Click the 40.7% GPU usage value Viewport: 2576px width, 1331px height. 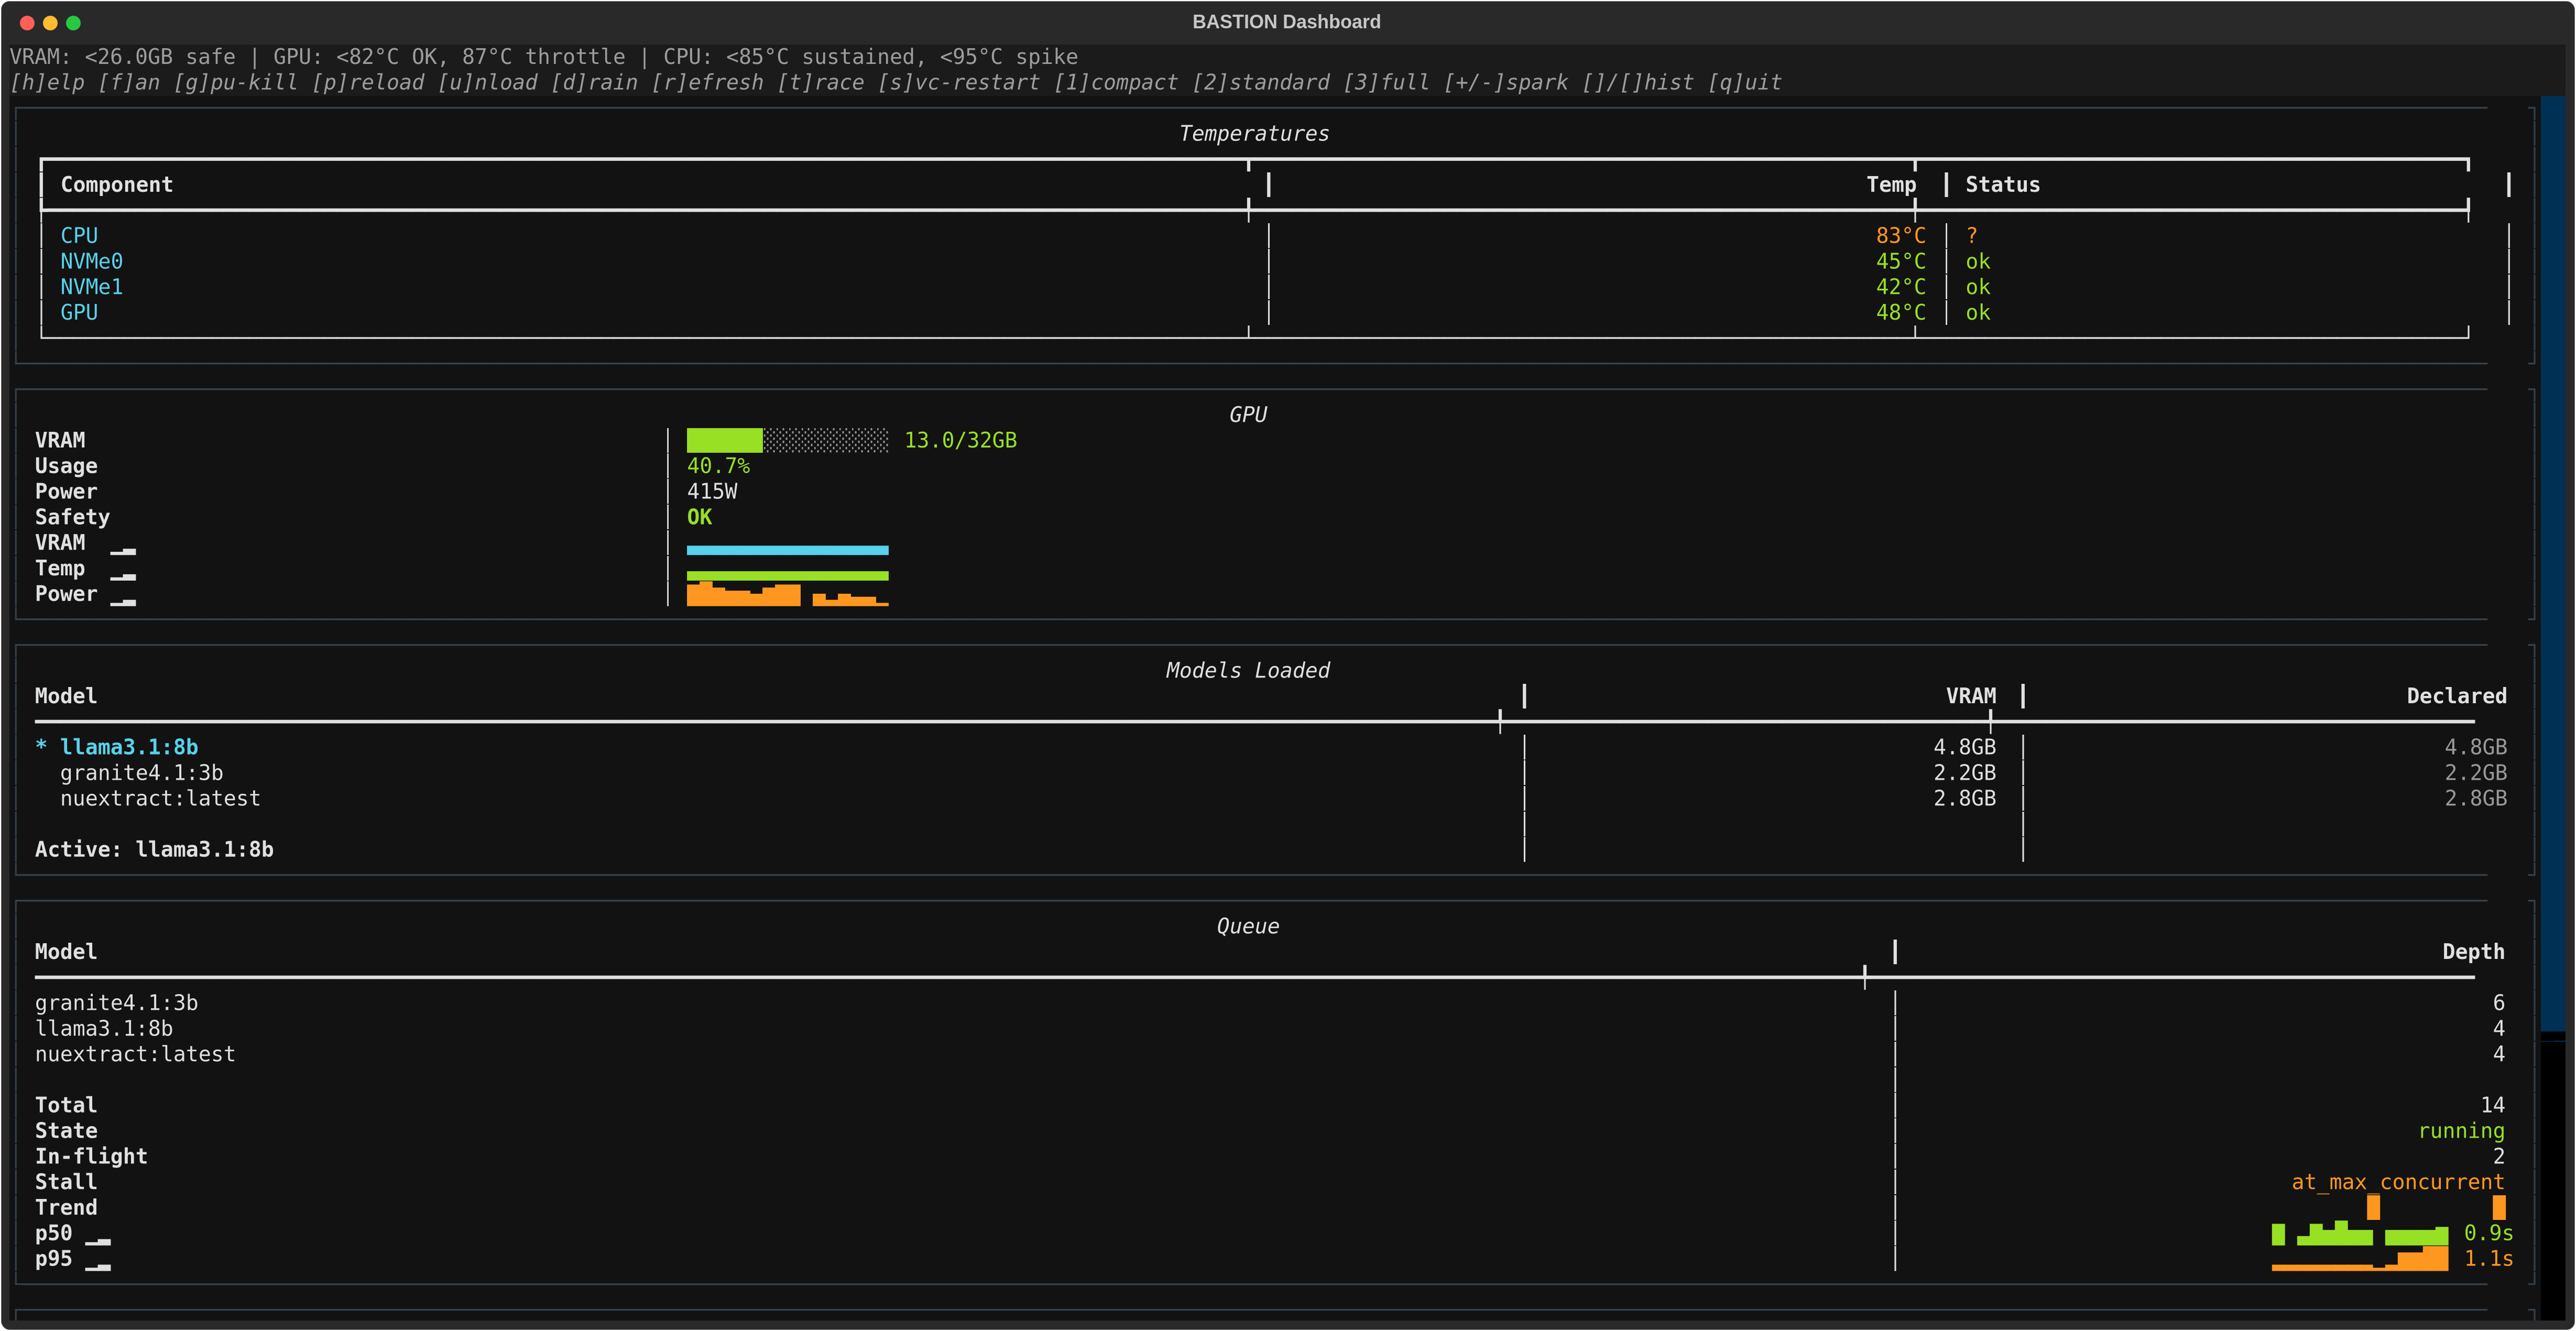pos(718,466)
